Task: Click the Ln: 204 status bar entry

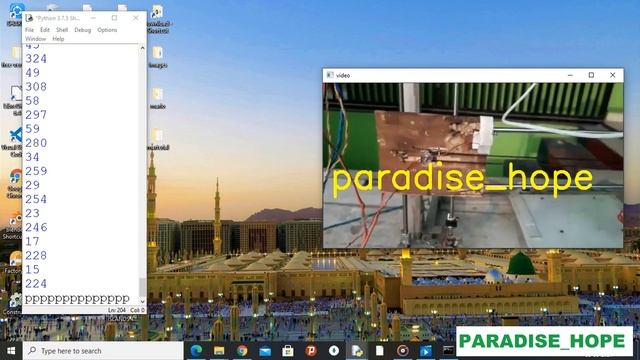Action: coord(117,310)
